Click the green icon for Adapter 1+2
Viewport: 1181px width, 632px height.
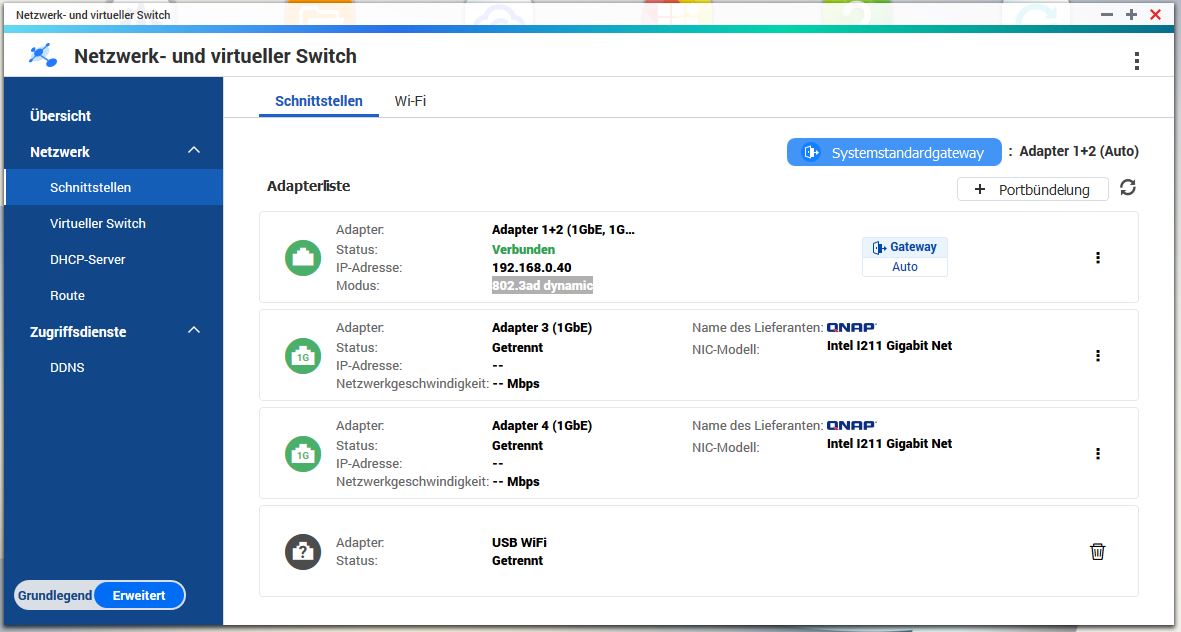[303, 258]
